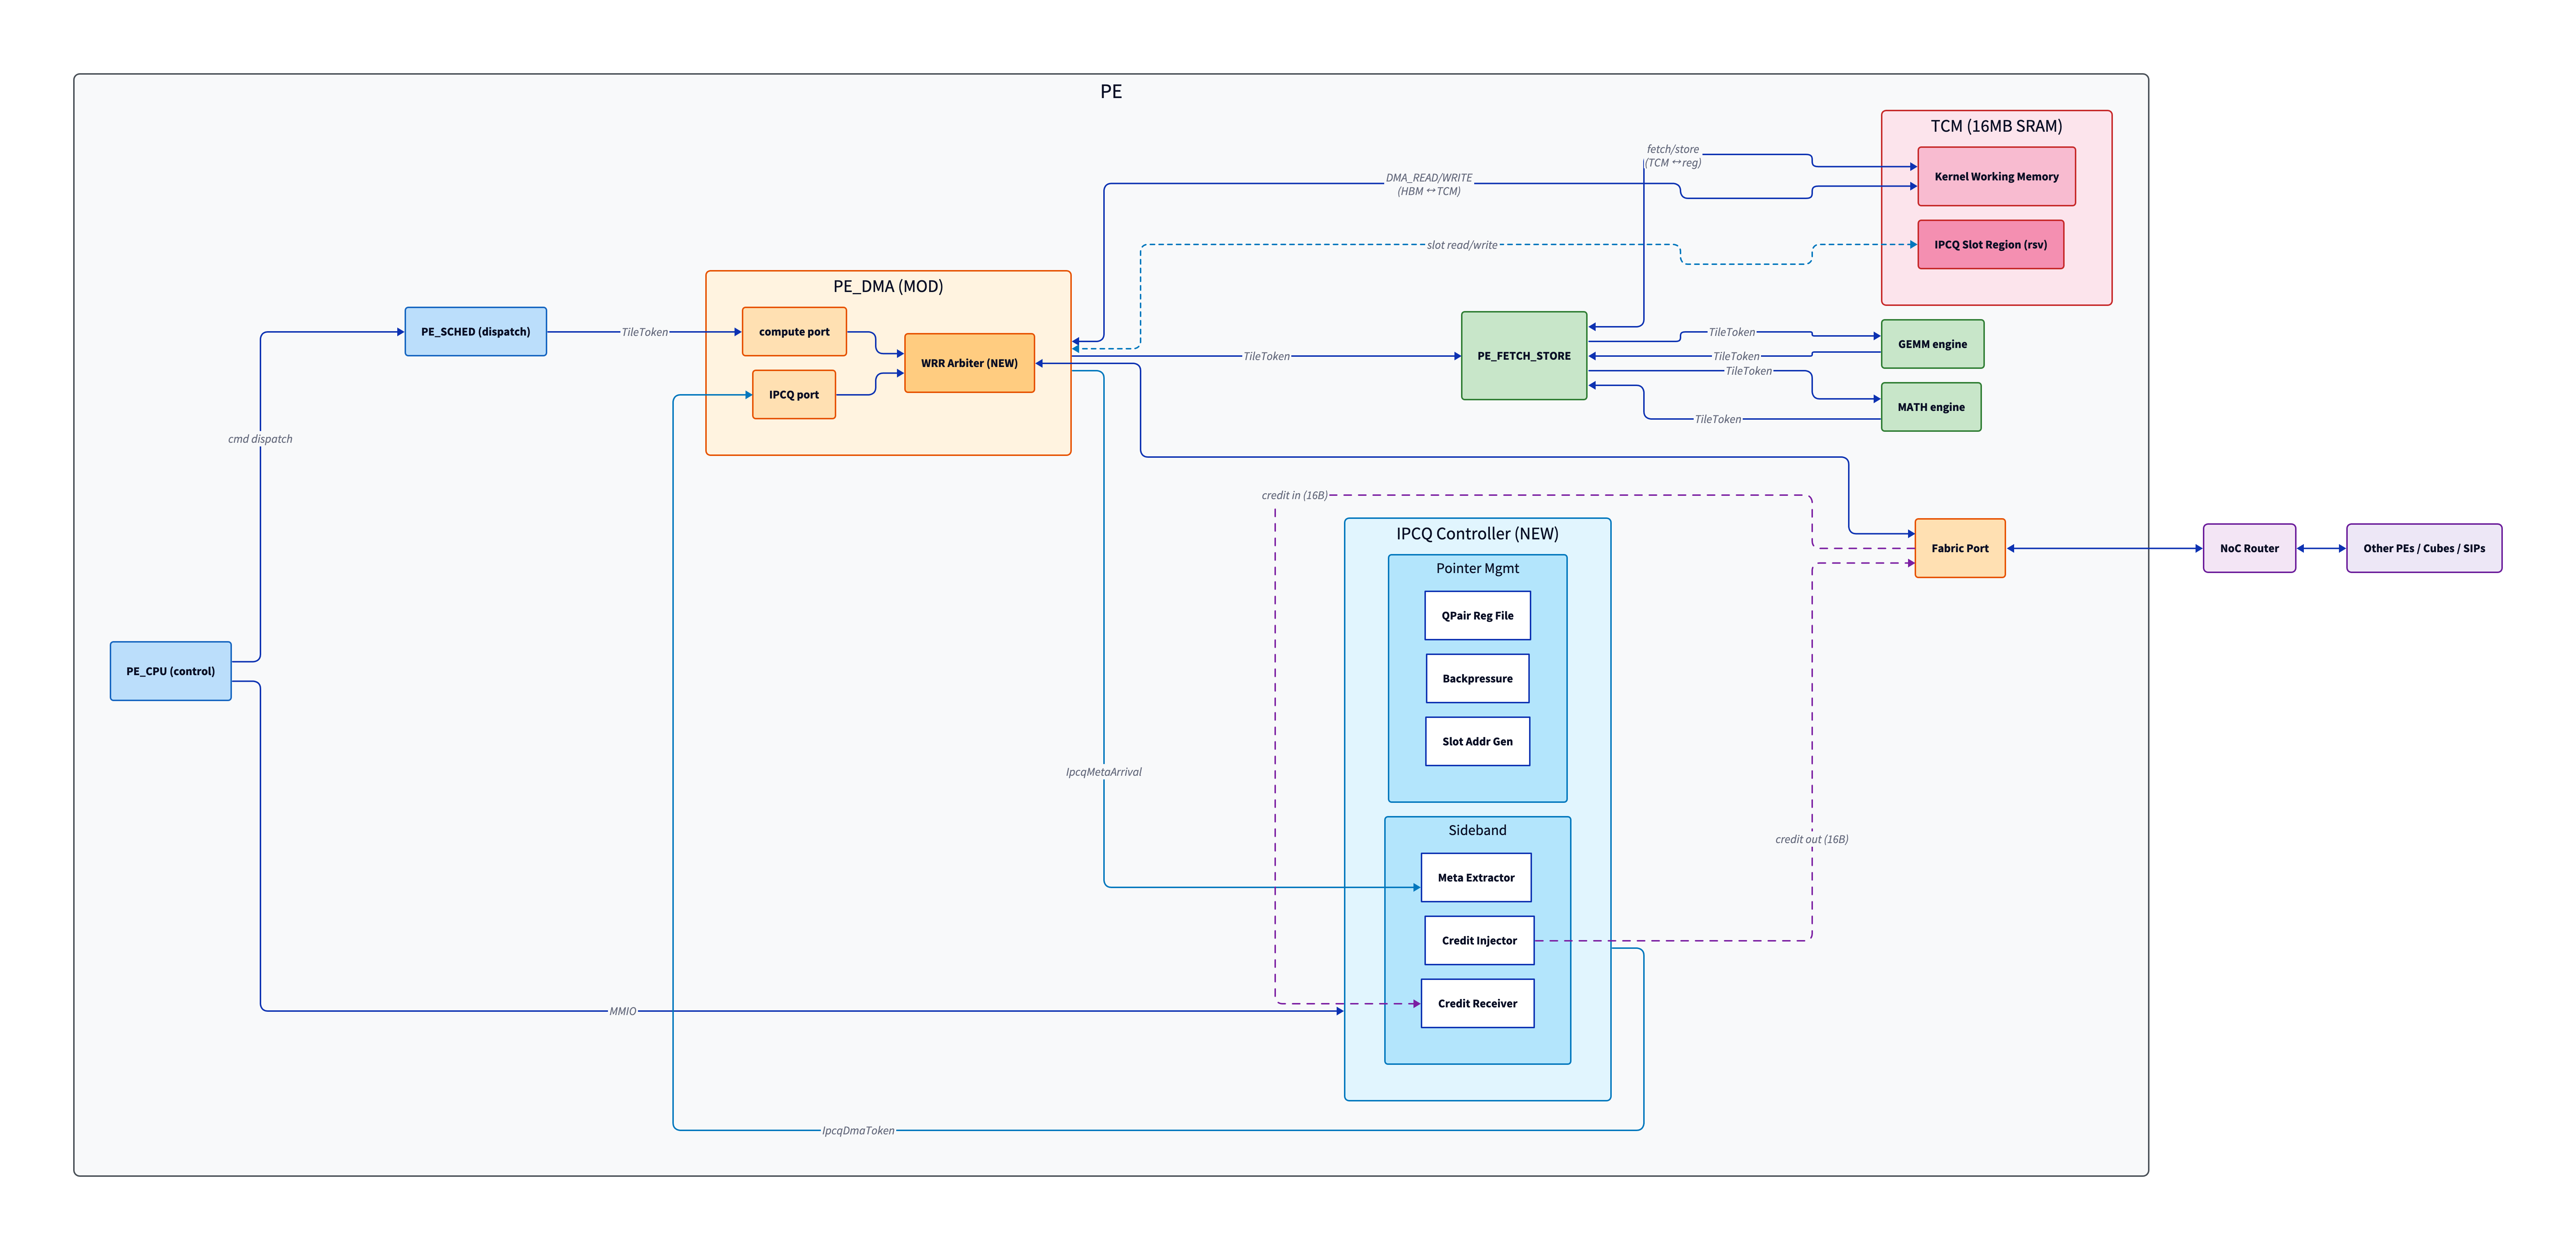Click the Meta Extractor box
This screenshot has height=1250, width=2576.
click(1476, 877)
